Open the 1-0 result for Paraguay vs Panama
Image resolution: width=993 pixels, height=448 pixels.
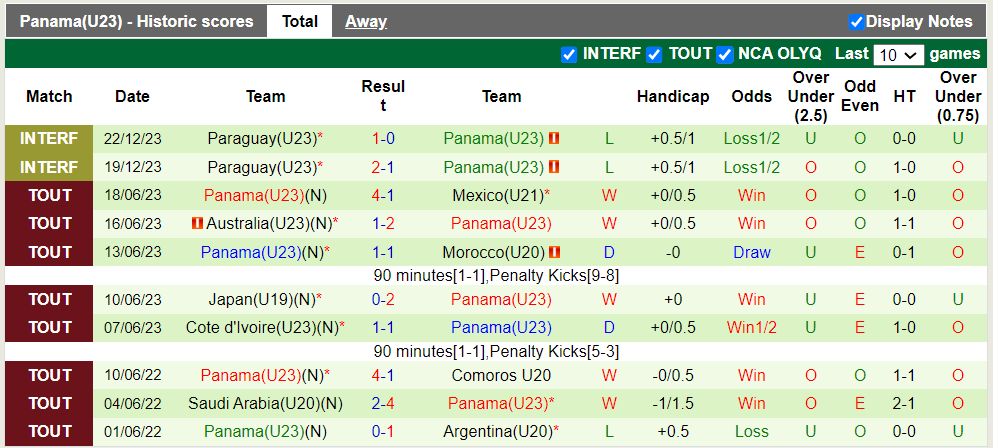point(383,139)
